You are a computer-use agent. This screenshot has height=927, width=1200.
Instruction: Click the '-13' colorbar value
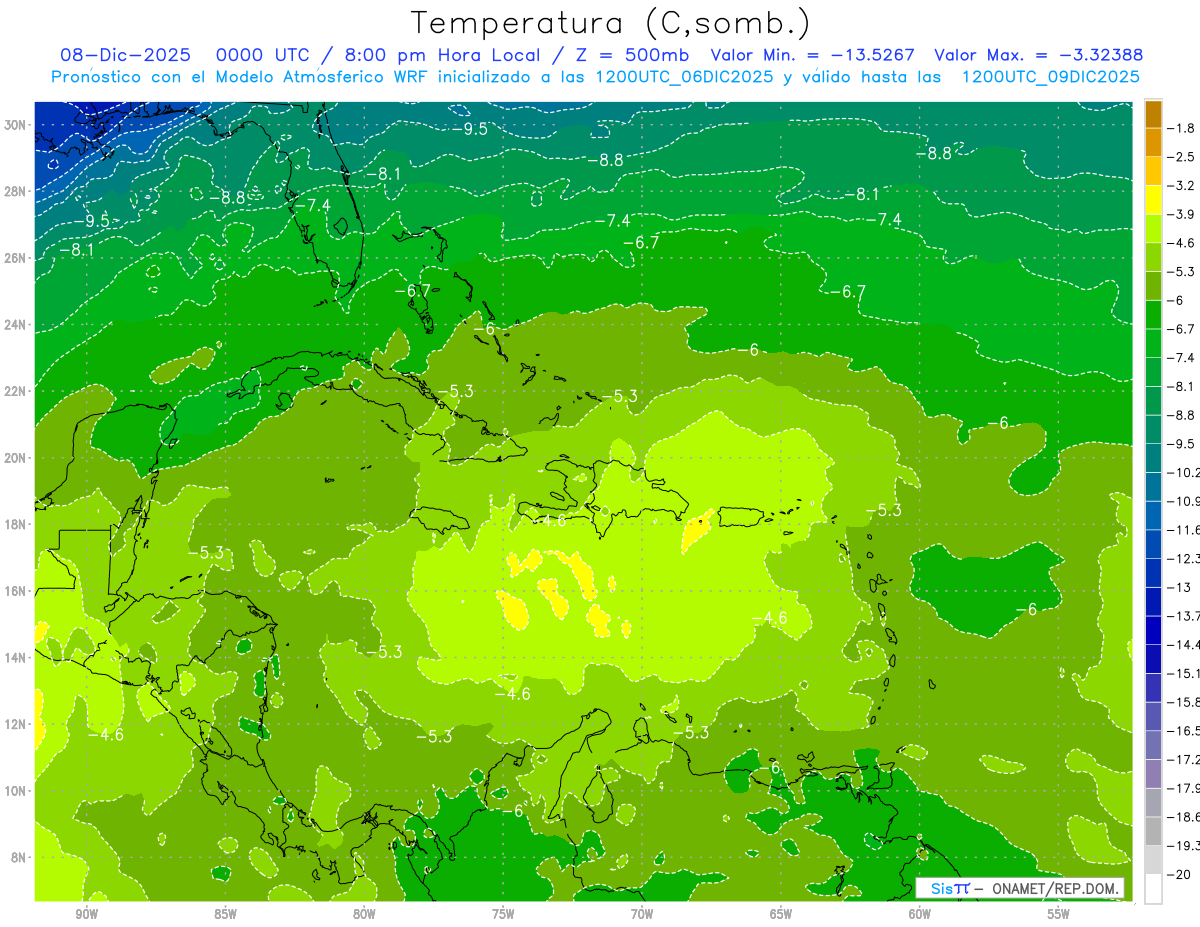(x=1180, y=587)
